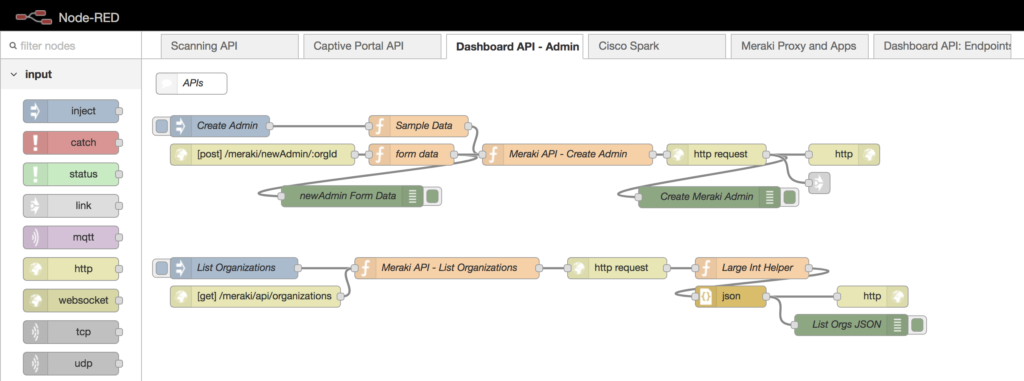This screenshot has height=381, width=1024.
Task: Select the form data function node
Action: 412,155
